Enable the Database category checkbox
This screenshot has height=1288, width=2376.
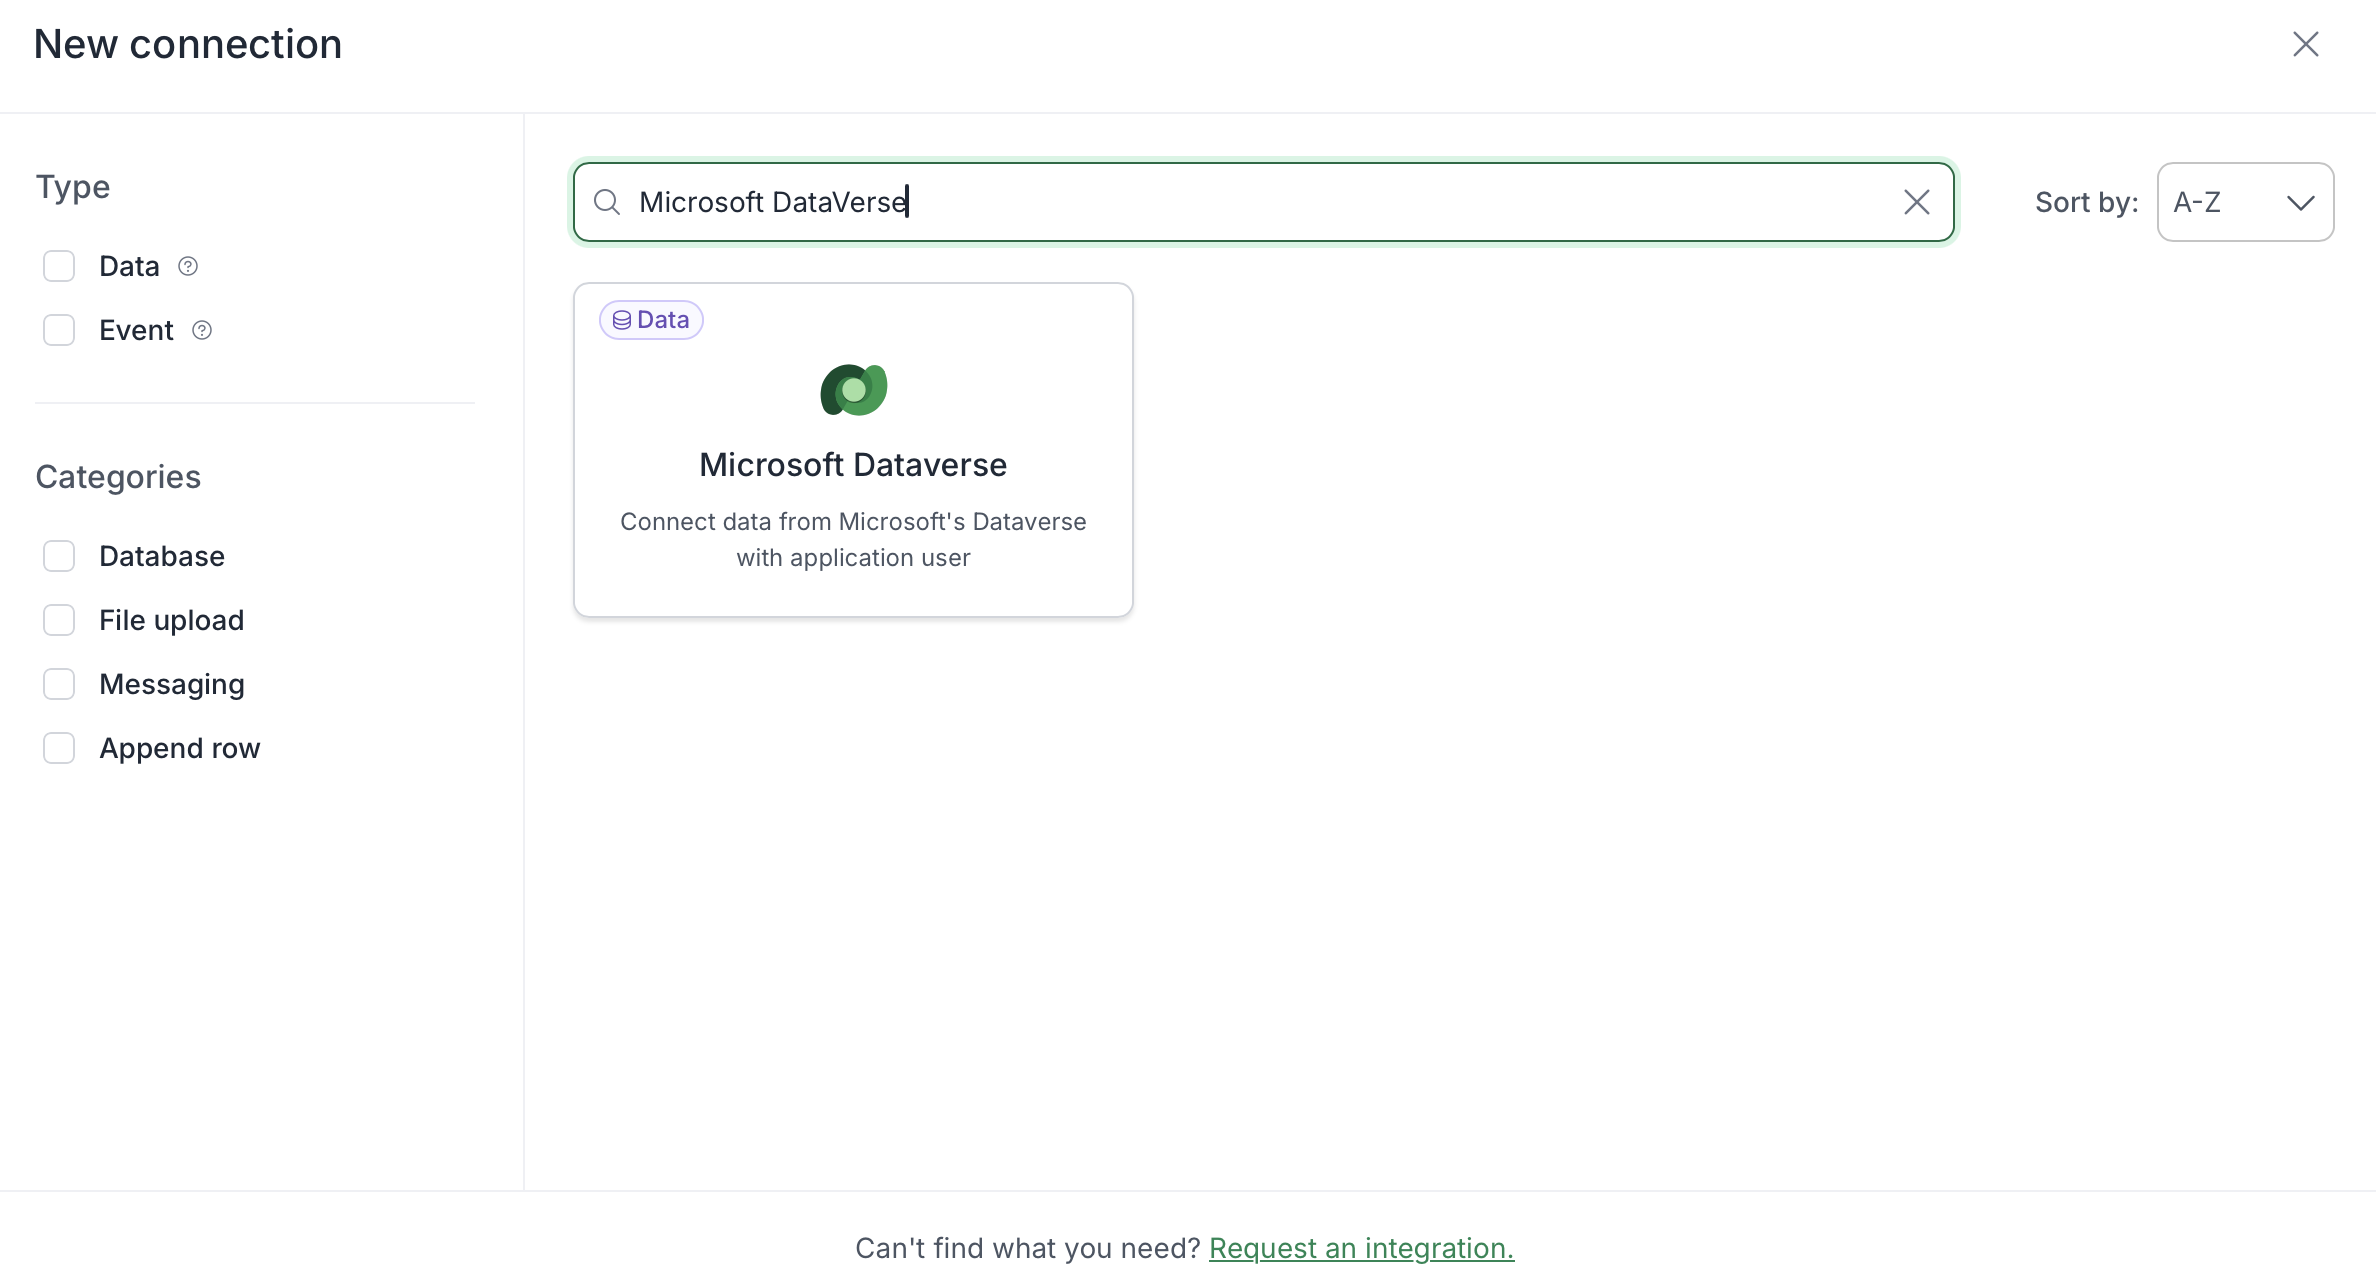[59, 556]
